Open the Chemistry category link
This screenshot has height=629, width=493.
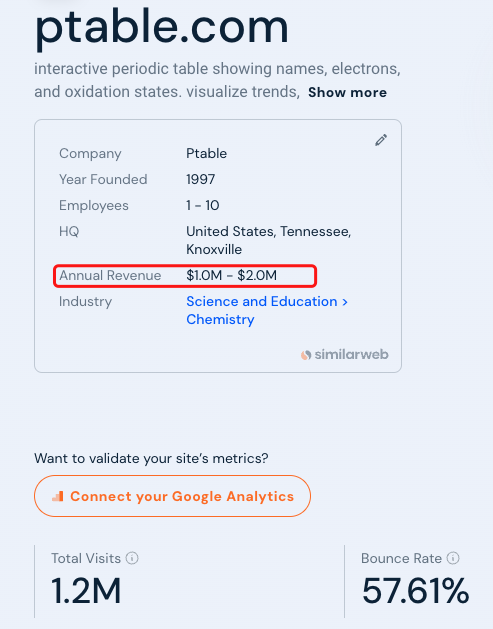[220, 319]
